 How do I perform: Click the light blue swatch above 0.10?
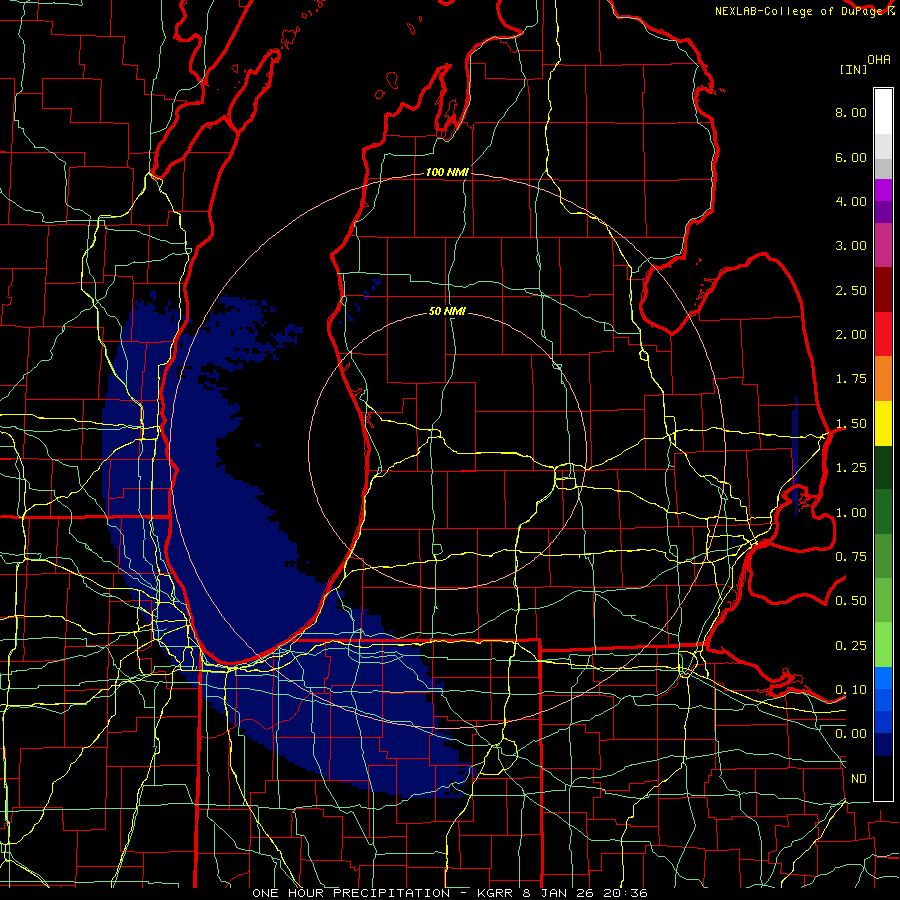[x=883, y=678]
